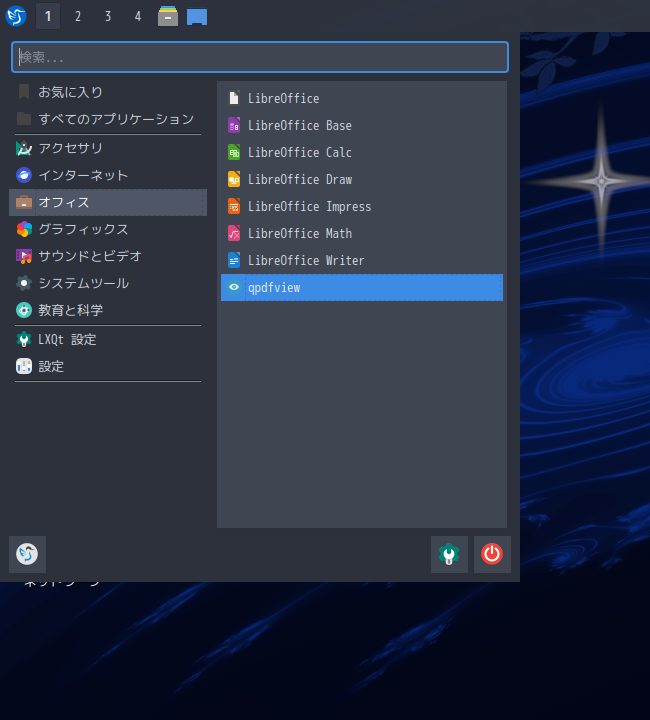Launch LibreOffice Math
The image size is (650, 720).
click(362, 233)
